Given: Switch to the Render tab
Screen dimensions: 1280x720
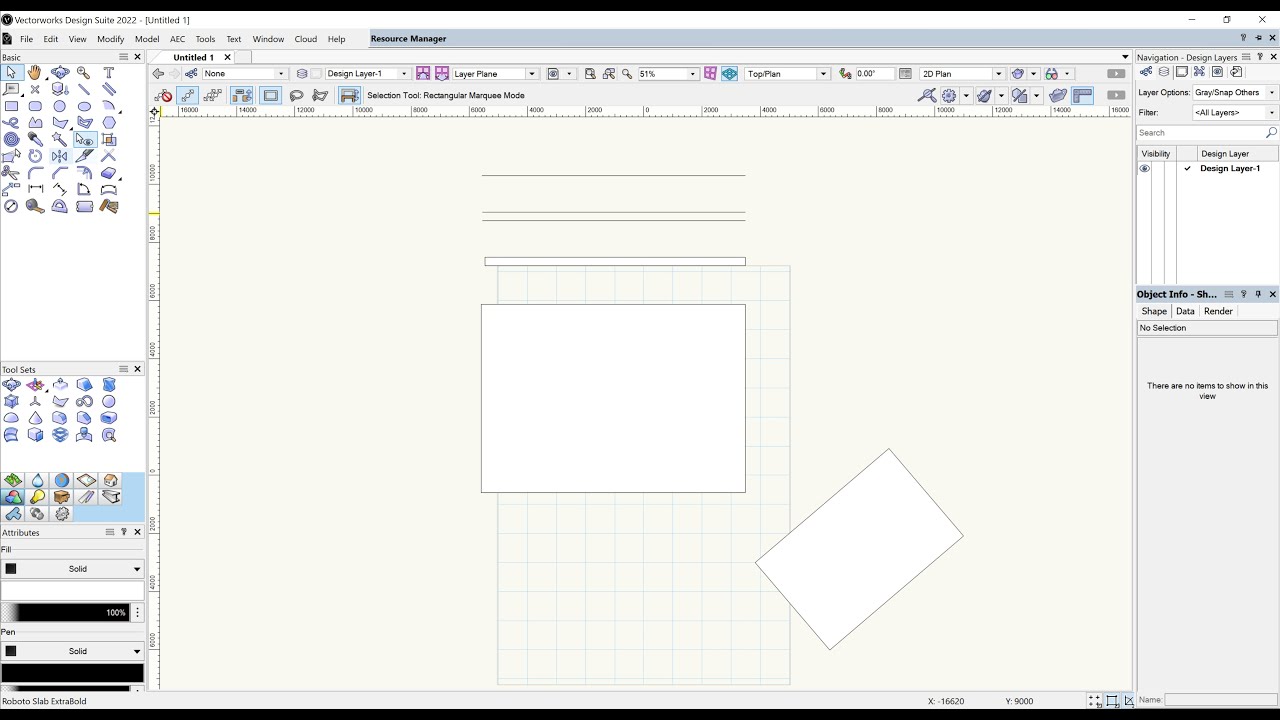Looking at the screenshot, I should pyautogui.click(x=1218, y=311).
